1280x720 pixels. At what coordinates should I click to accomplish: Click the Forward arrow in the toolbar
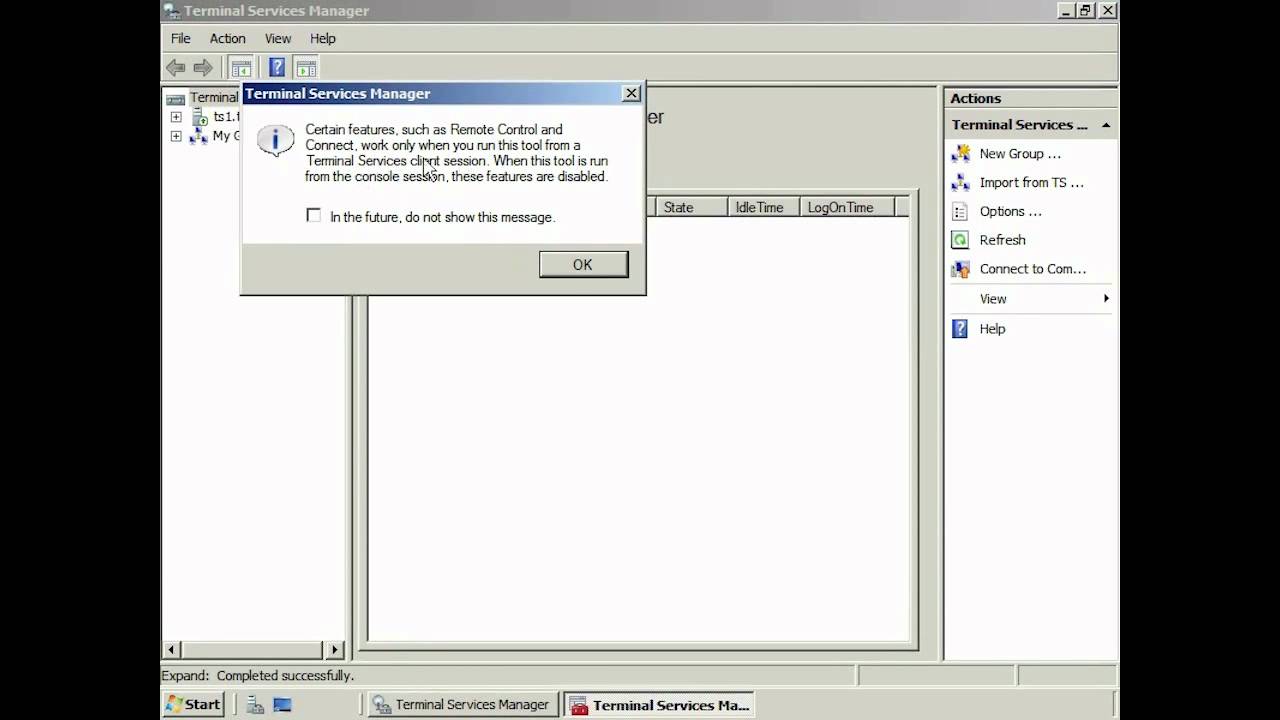click(x=203, y=68)
